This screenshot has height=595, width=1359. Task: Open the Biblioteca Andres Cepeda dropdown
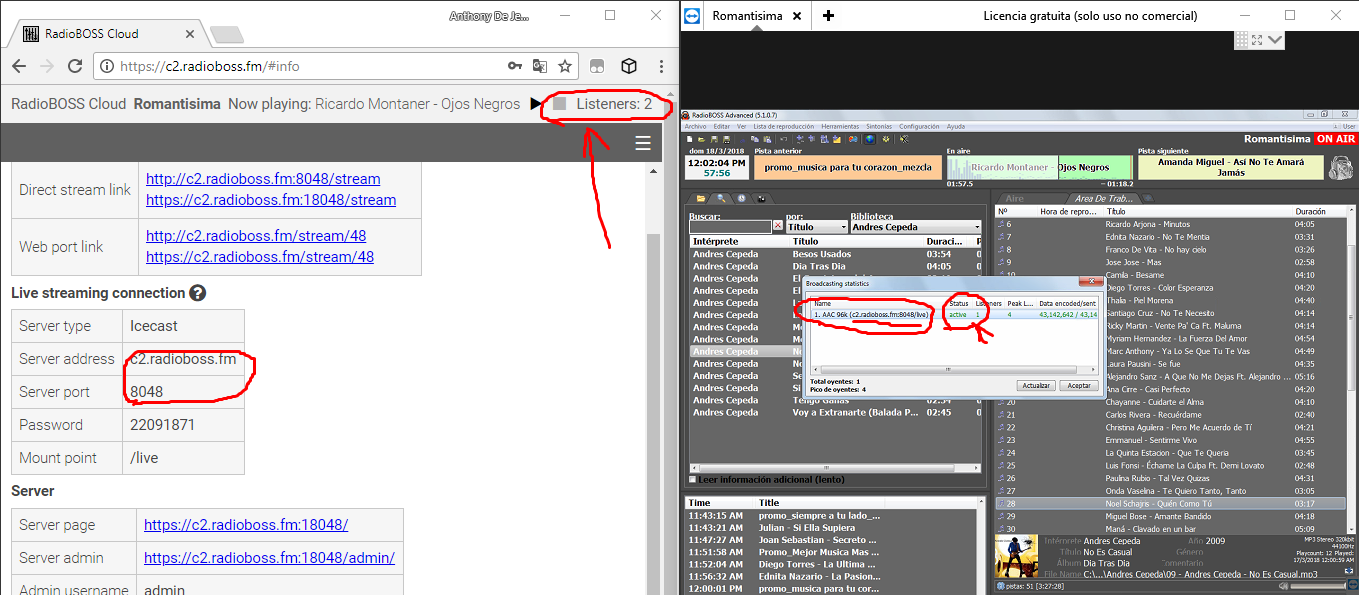916,227
